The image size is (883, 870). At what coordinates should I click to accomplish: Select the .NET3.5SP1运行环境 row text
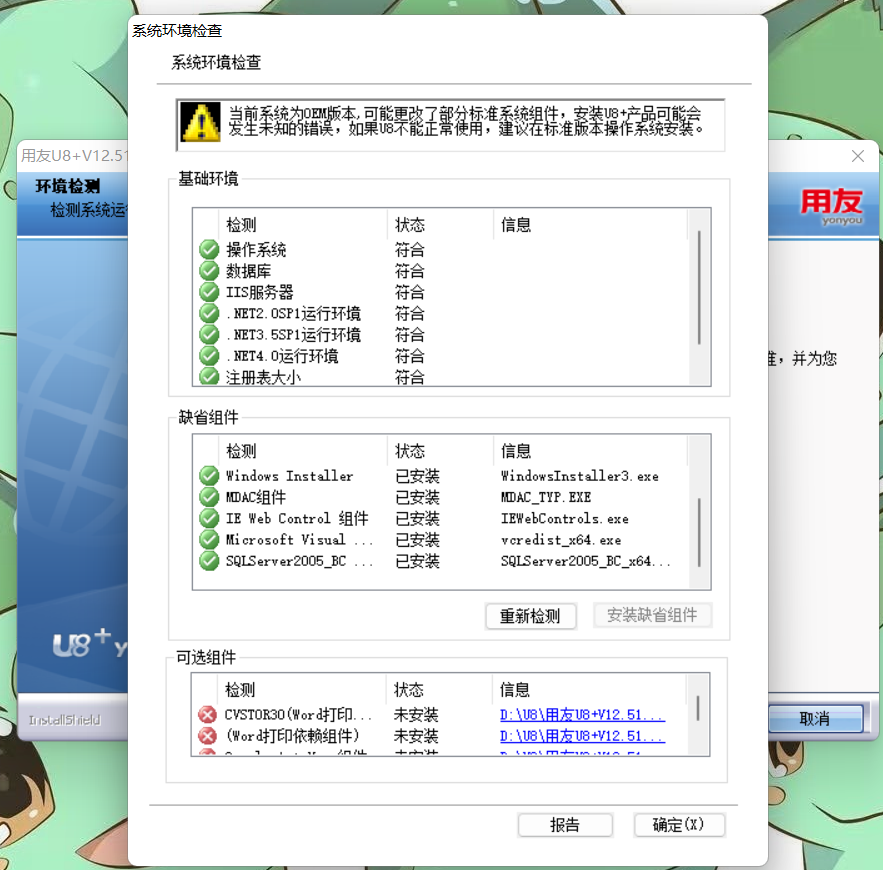293,334
